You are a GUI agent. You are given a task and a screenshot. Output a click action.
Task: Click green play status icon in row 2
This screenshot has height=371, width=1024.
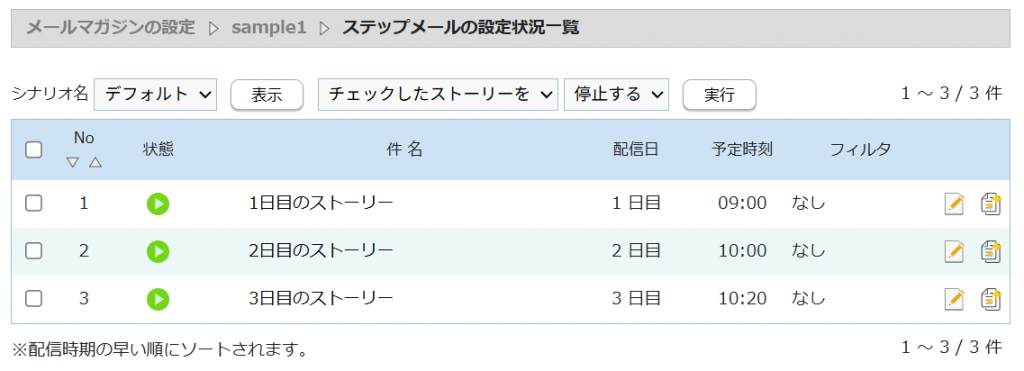pos(157,251)
